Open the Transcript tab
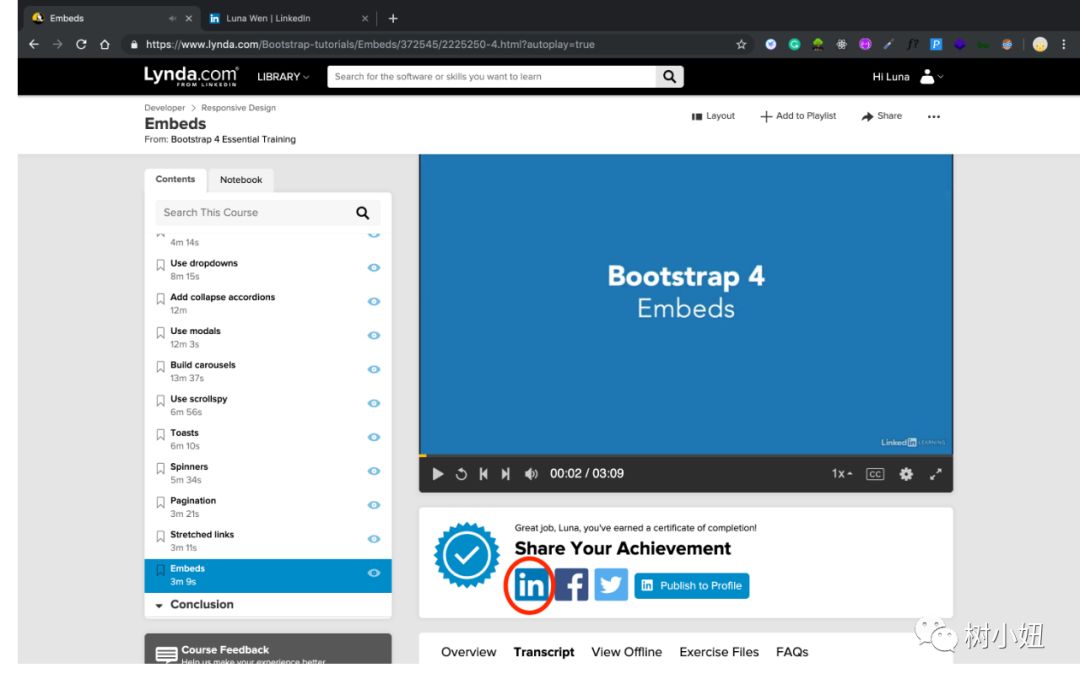The image size is (1080, 684). [543, 652]
